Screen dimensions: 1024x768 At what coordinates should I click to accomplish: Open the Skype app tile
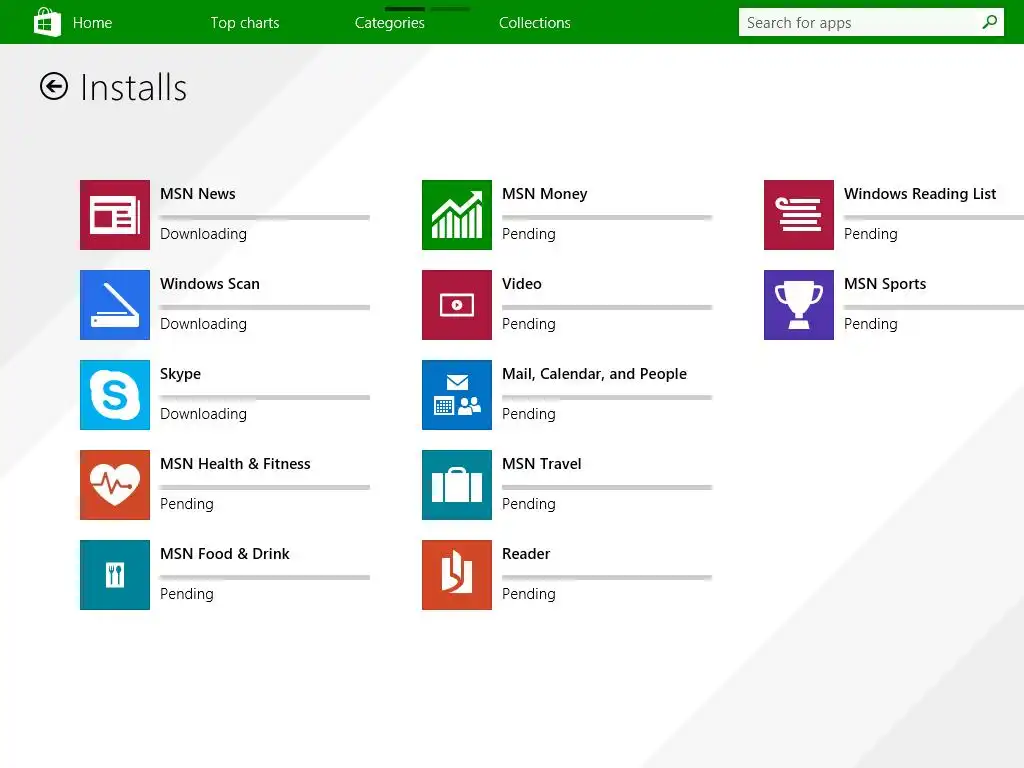click(115, 395)
